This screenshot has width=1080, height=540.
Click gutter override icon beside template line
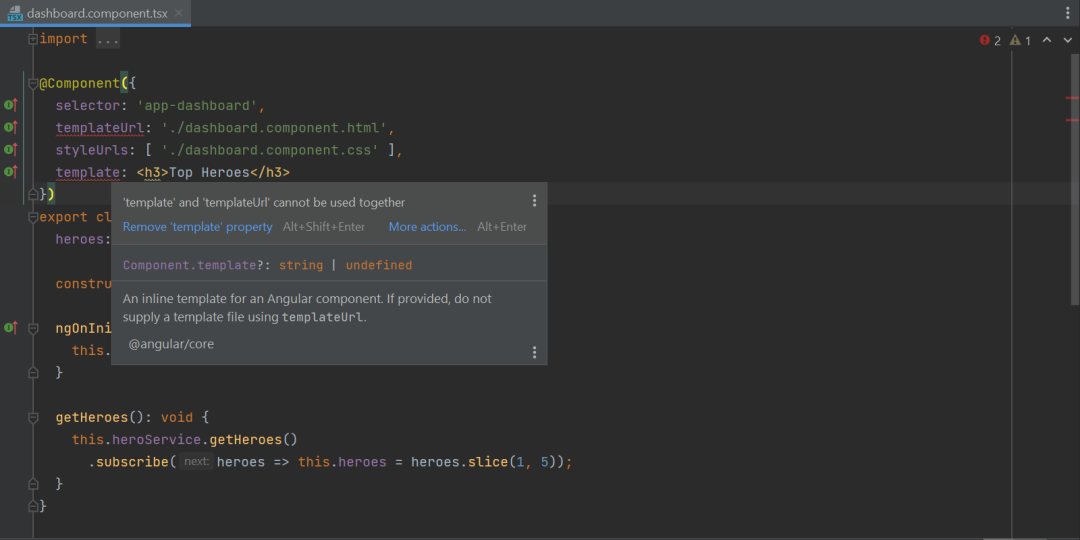(x=10, y=172)
